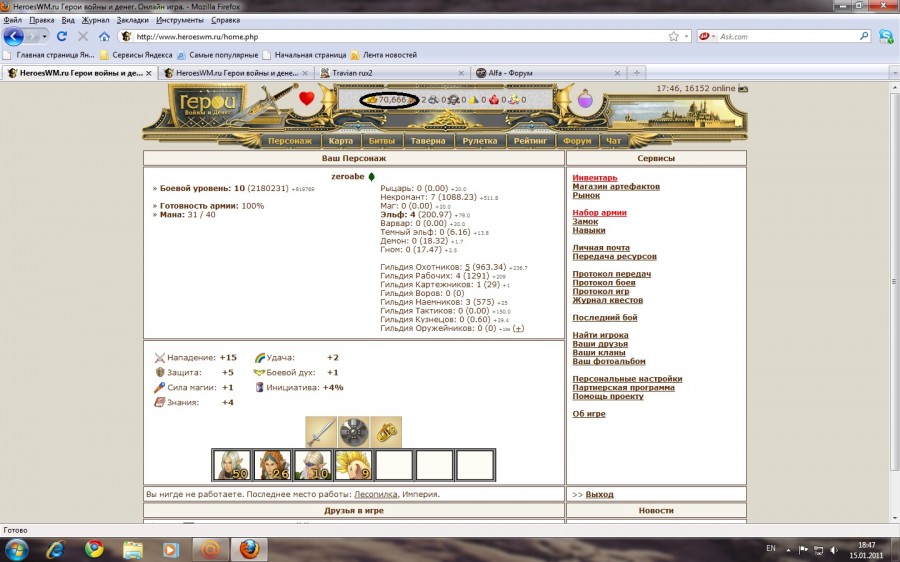Open the Закладки menu
The width and height of the screenshot is (900, 562).
click(x=133, y=20)
